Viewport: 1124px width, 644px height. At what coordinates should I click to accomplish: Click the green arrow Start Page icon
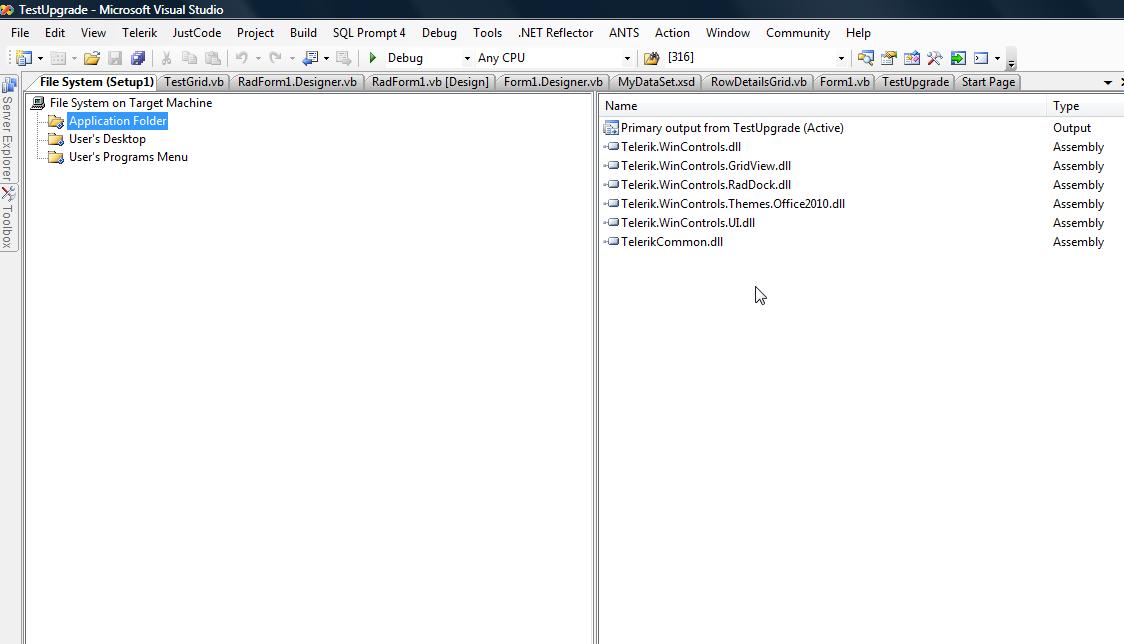click(x=958, y=58)
